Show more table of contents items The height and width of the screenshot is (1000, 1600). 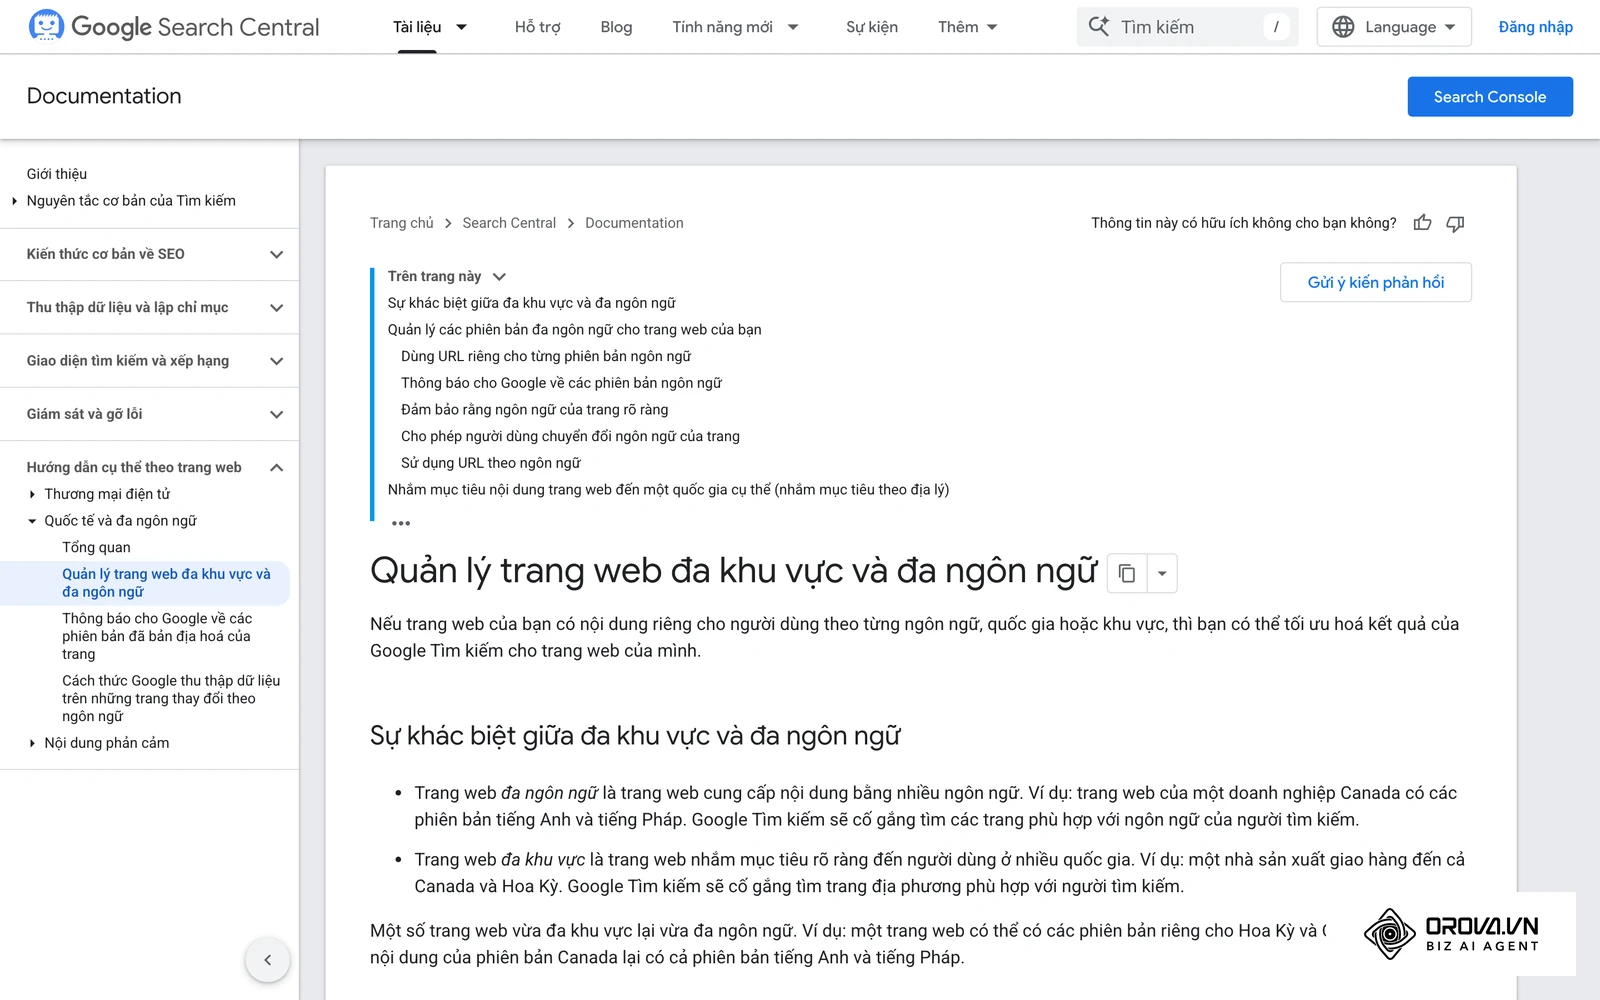tap(401, 523)
